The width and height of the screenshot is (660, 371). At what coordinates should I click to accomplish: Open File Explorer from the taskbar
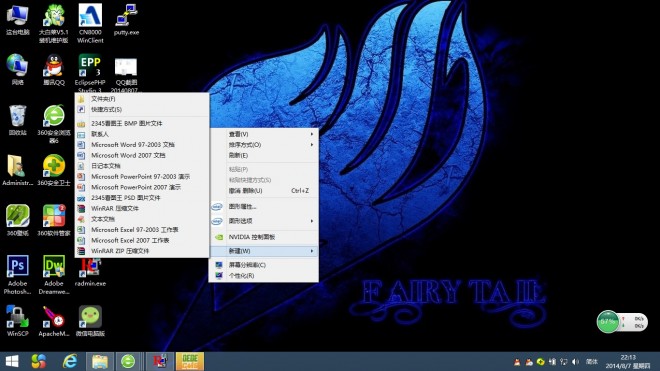(100, 361)
